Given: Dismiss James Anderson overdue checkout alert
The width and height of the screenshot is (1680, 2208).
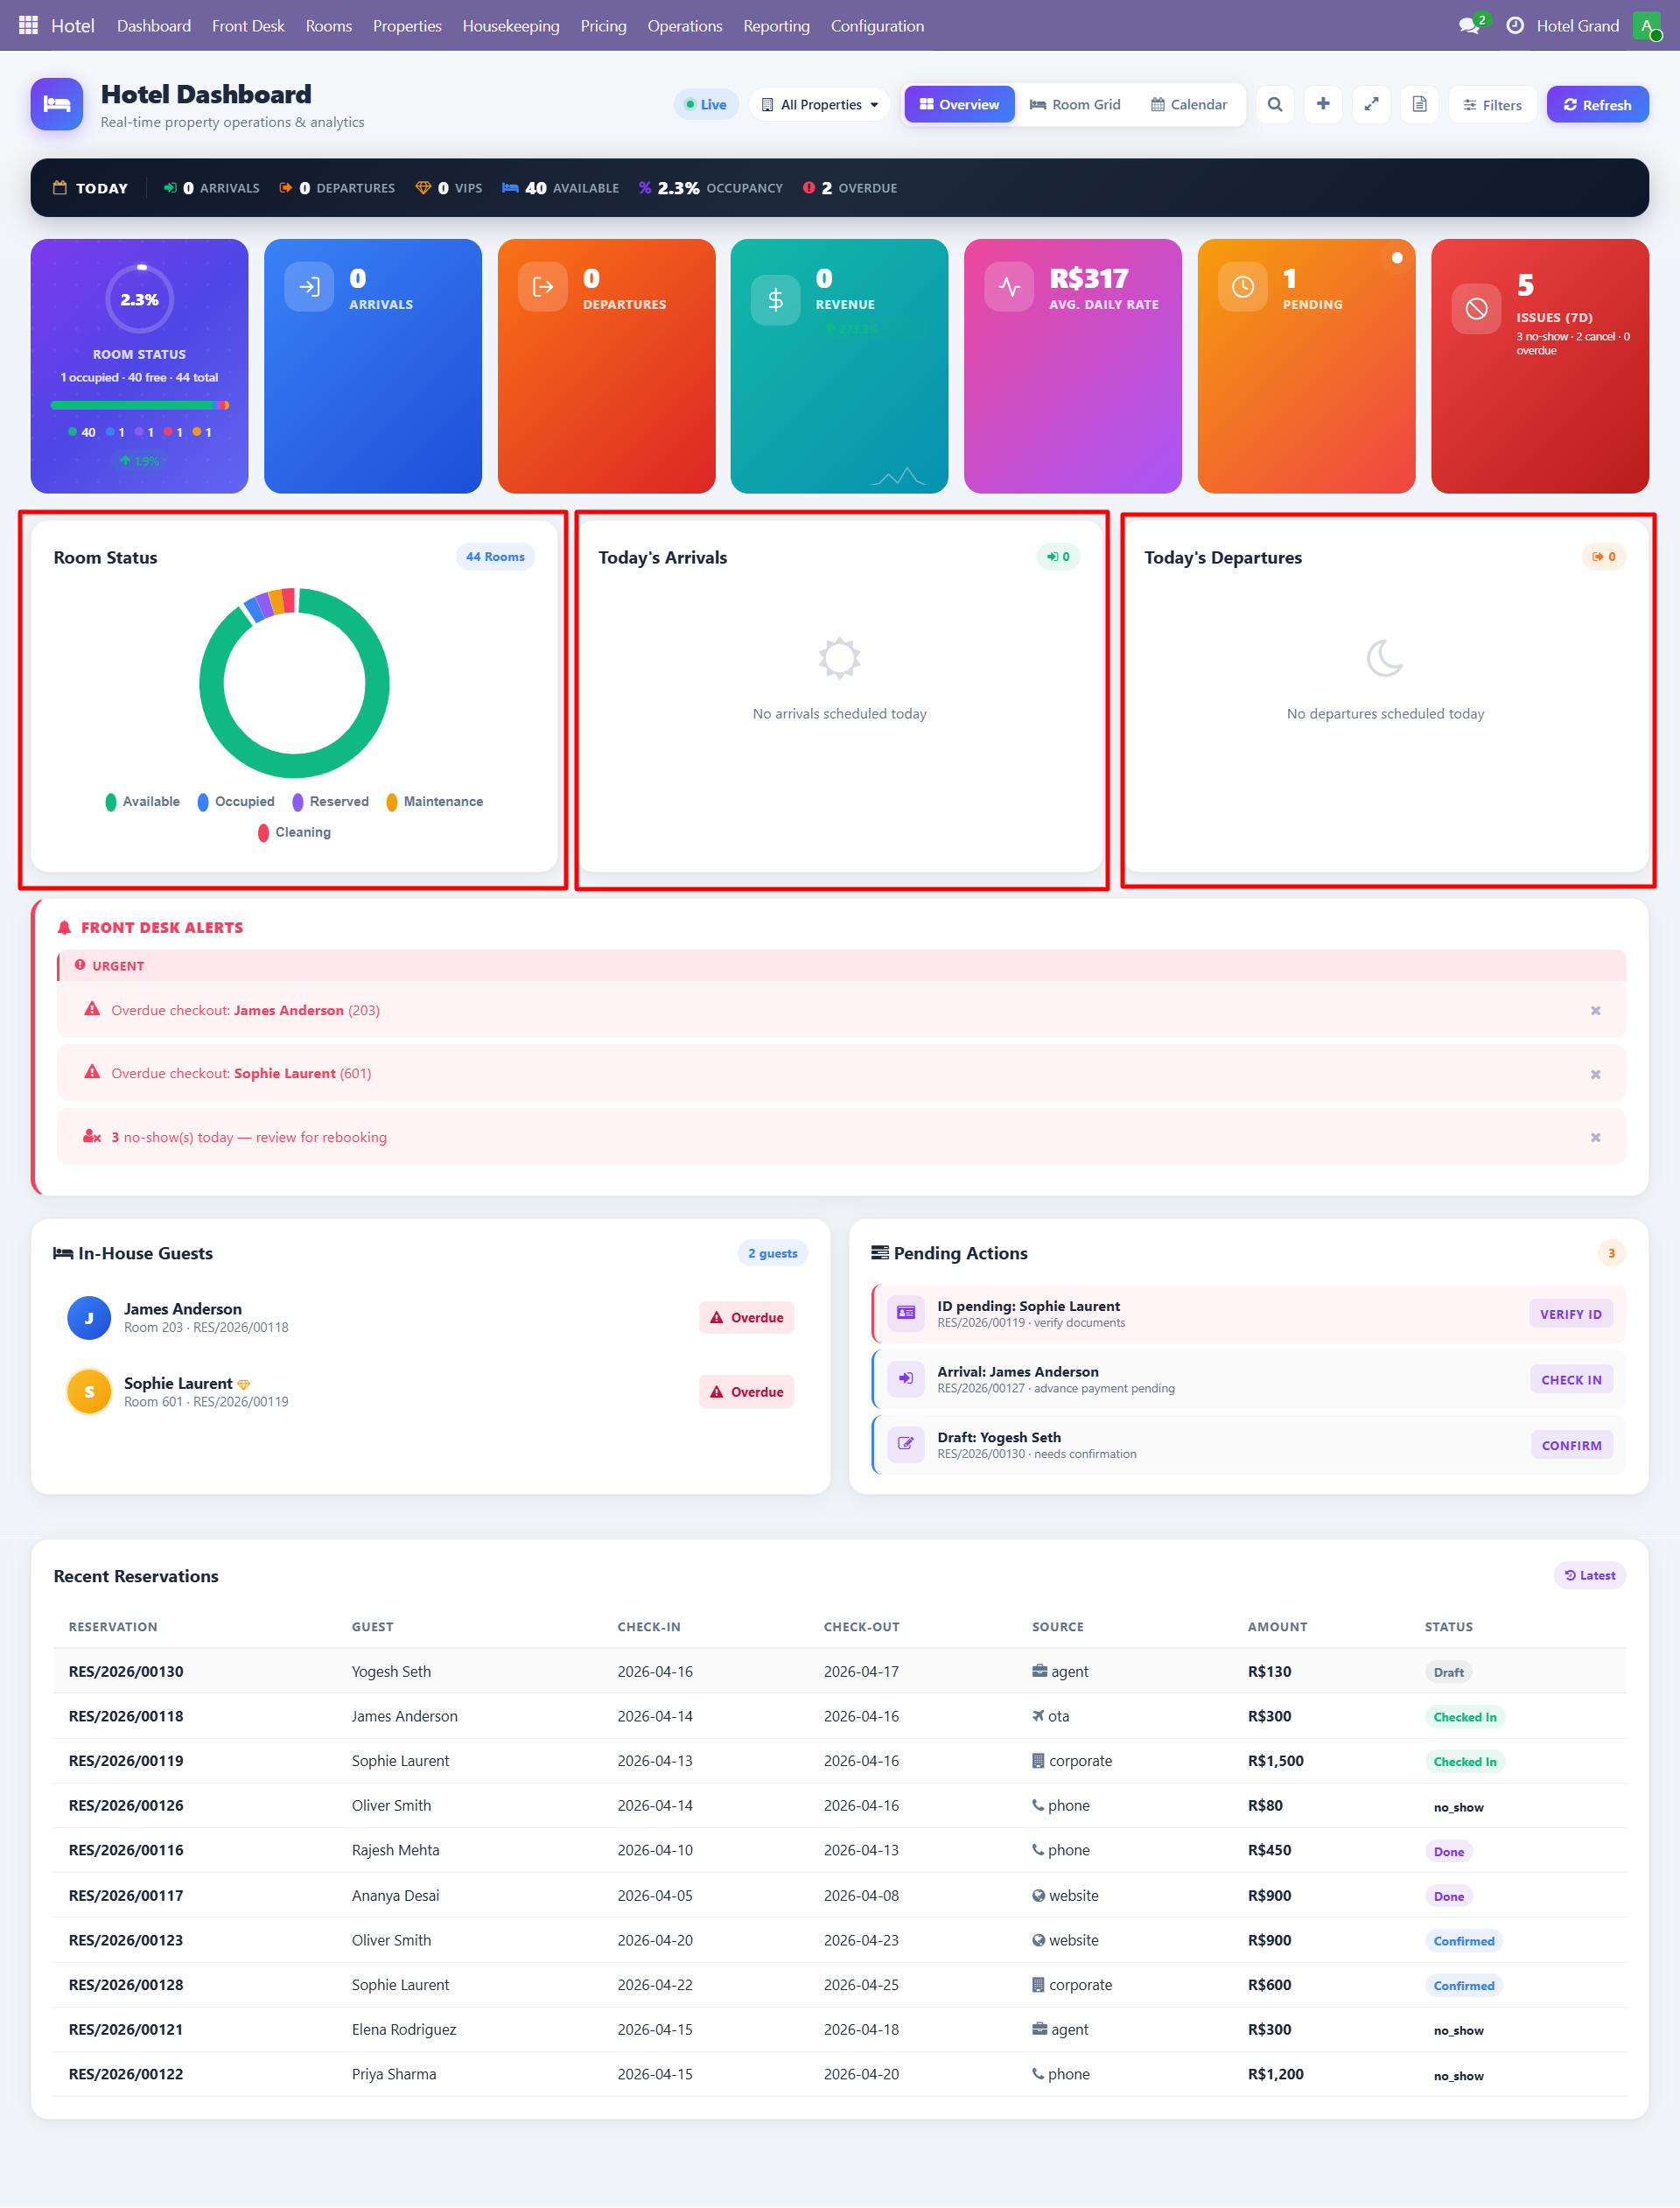Looking at the screenshot, I should 1595,1010.
